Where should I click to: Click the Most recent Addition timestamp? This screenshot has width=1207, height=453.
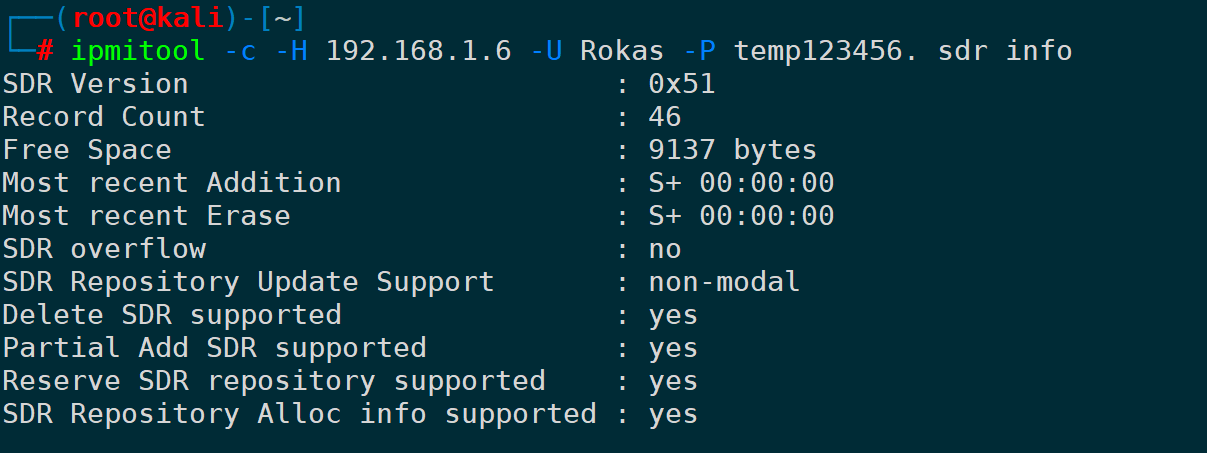coord(741,183)
